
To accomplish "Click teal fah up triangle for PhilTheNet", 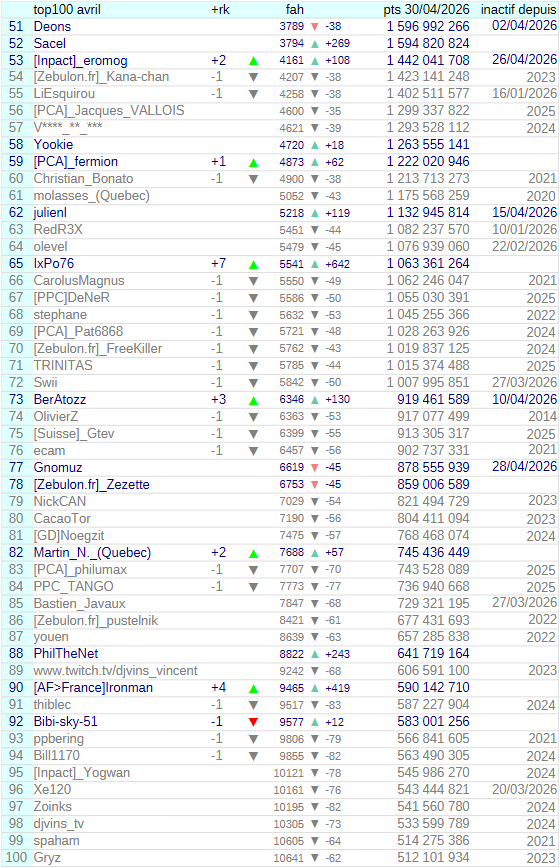I will [315, 654].
